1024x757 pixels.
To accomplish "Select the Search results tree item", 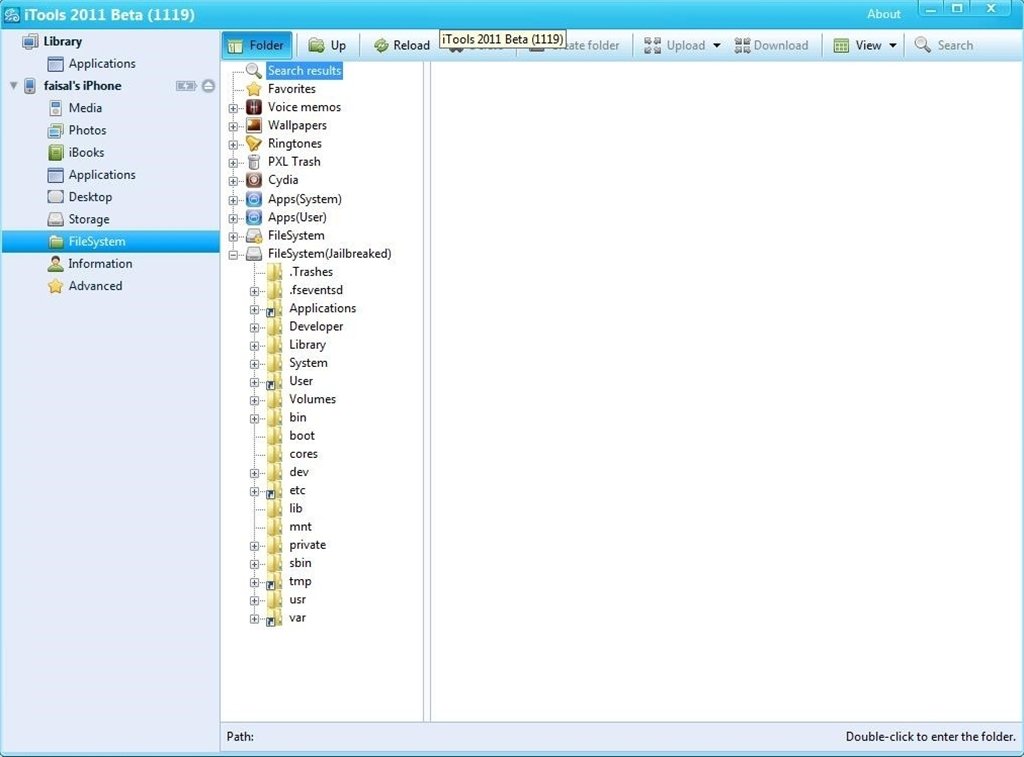I will pyautogui.click(x=304, y=71).
